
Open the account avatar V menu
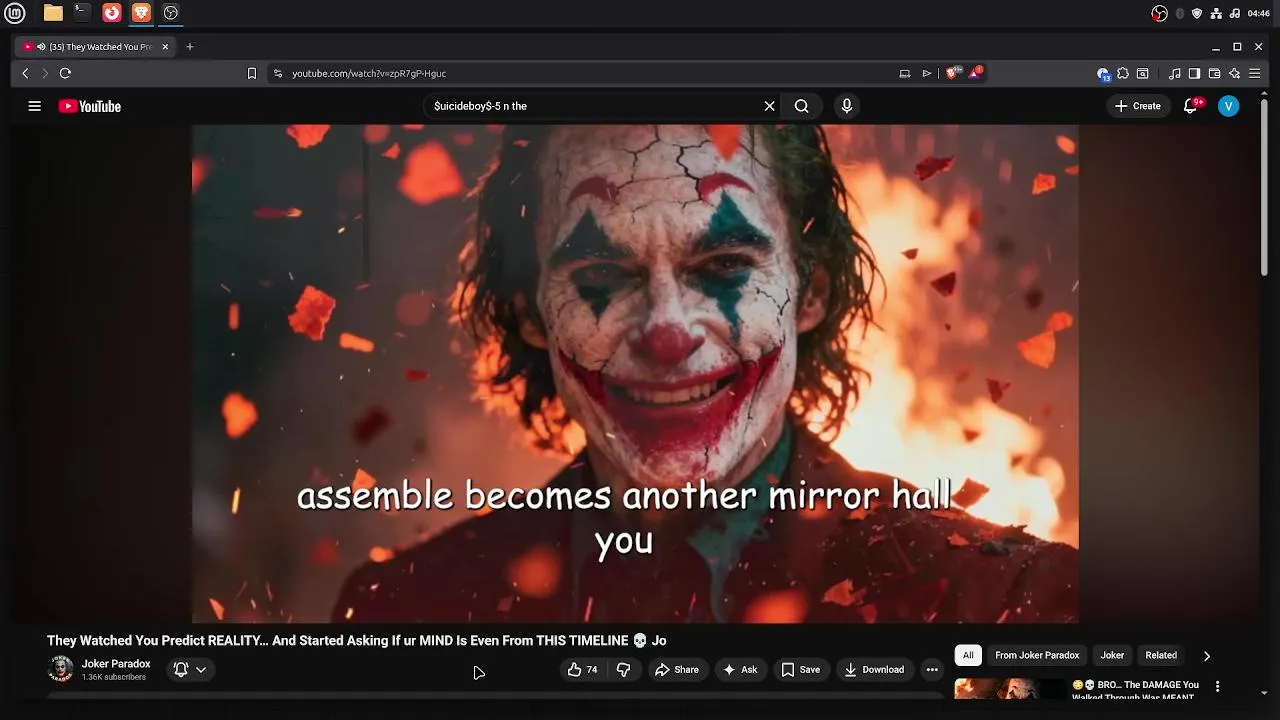1229,106
